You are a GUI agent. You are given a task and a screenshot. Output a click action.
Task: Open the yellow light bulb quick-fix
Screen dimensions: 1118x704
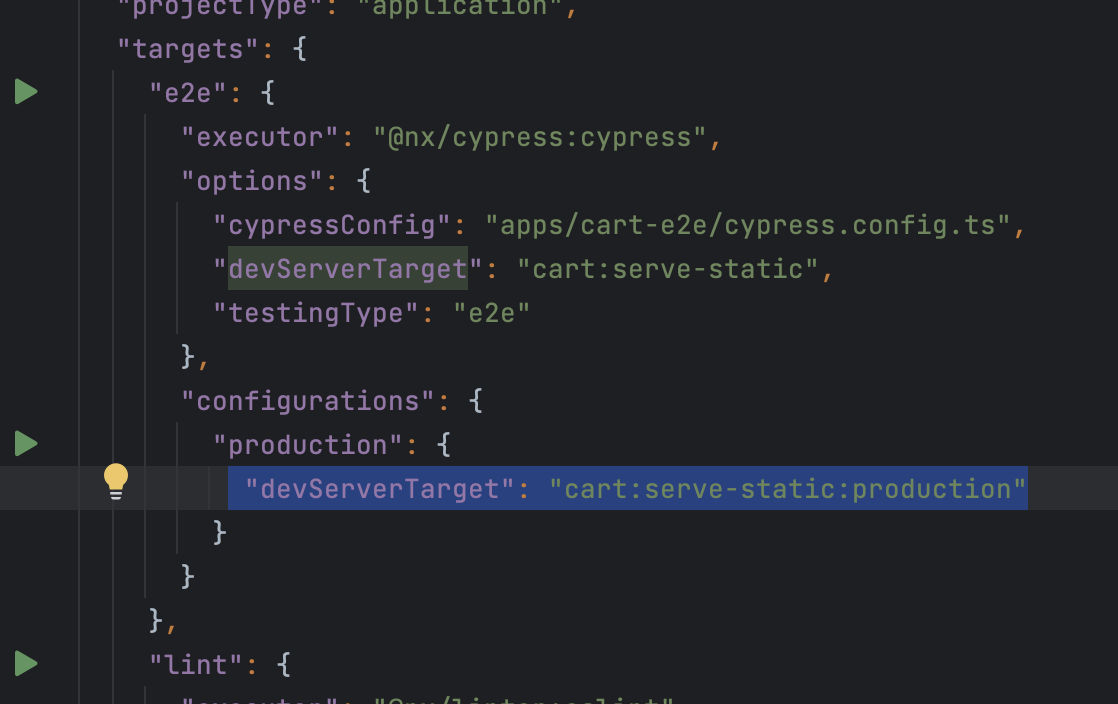(x=116, y=481)
